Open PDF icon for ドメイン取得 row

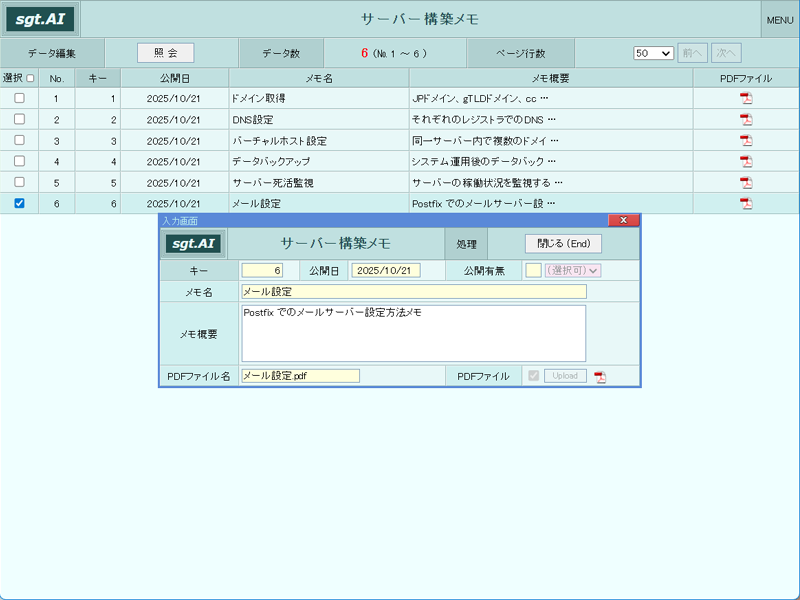[x=746, y=98]
